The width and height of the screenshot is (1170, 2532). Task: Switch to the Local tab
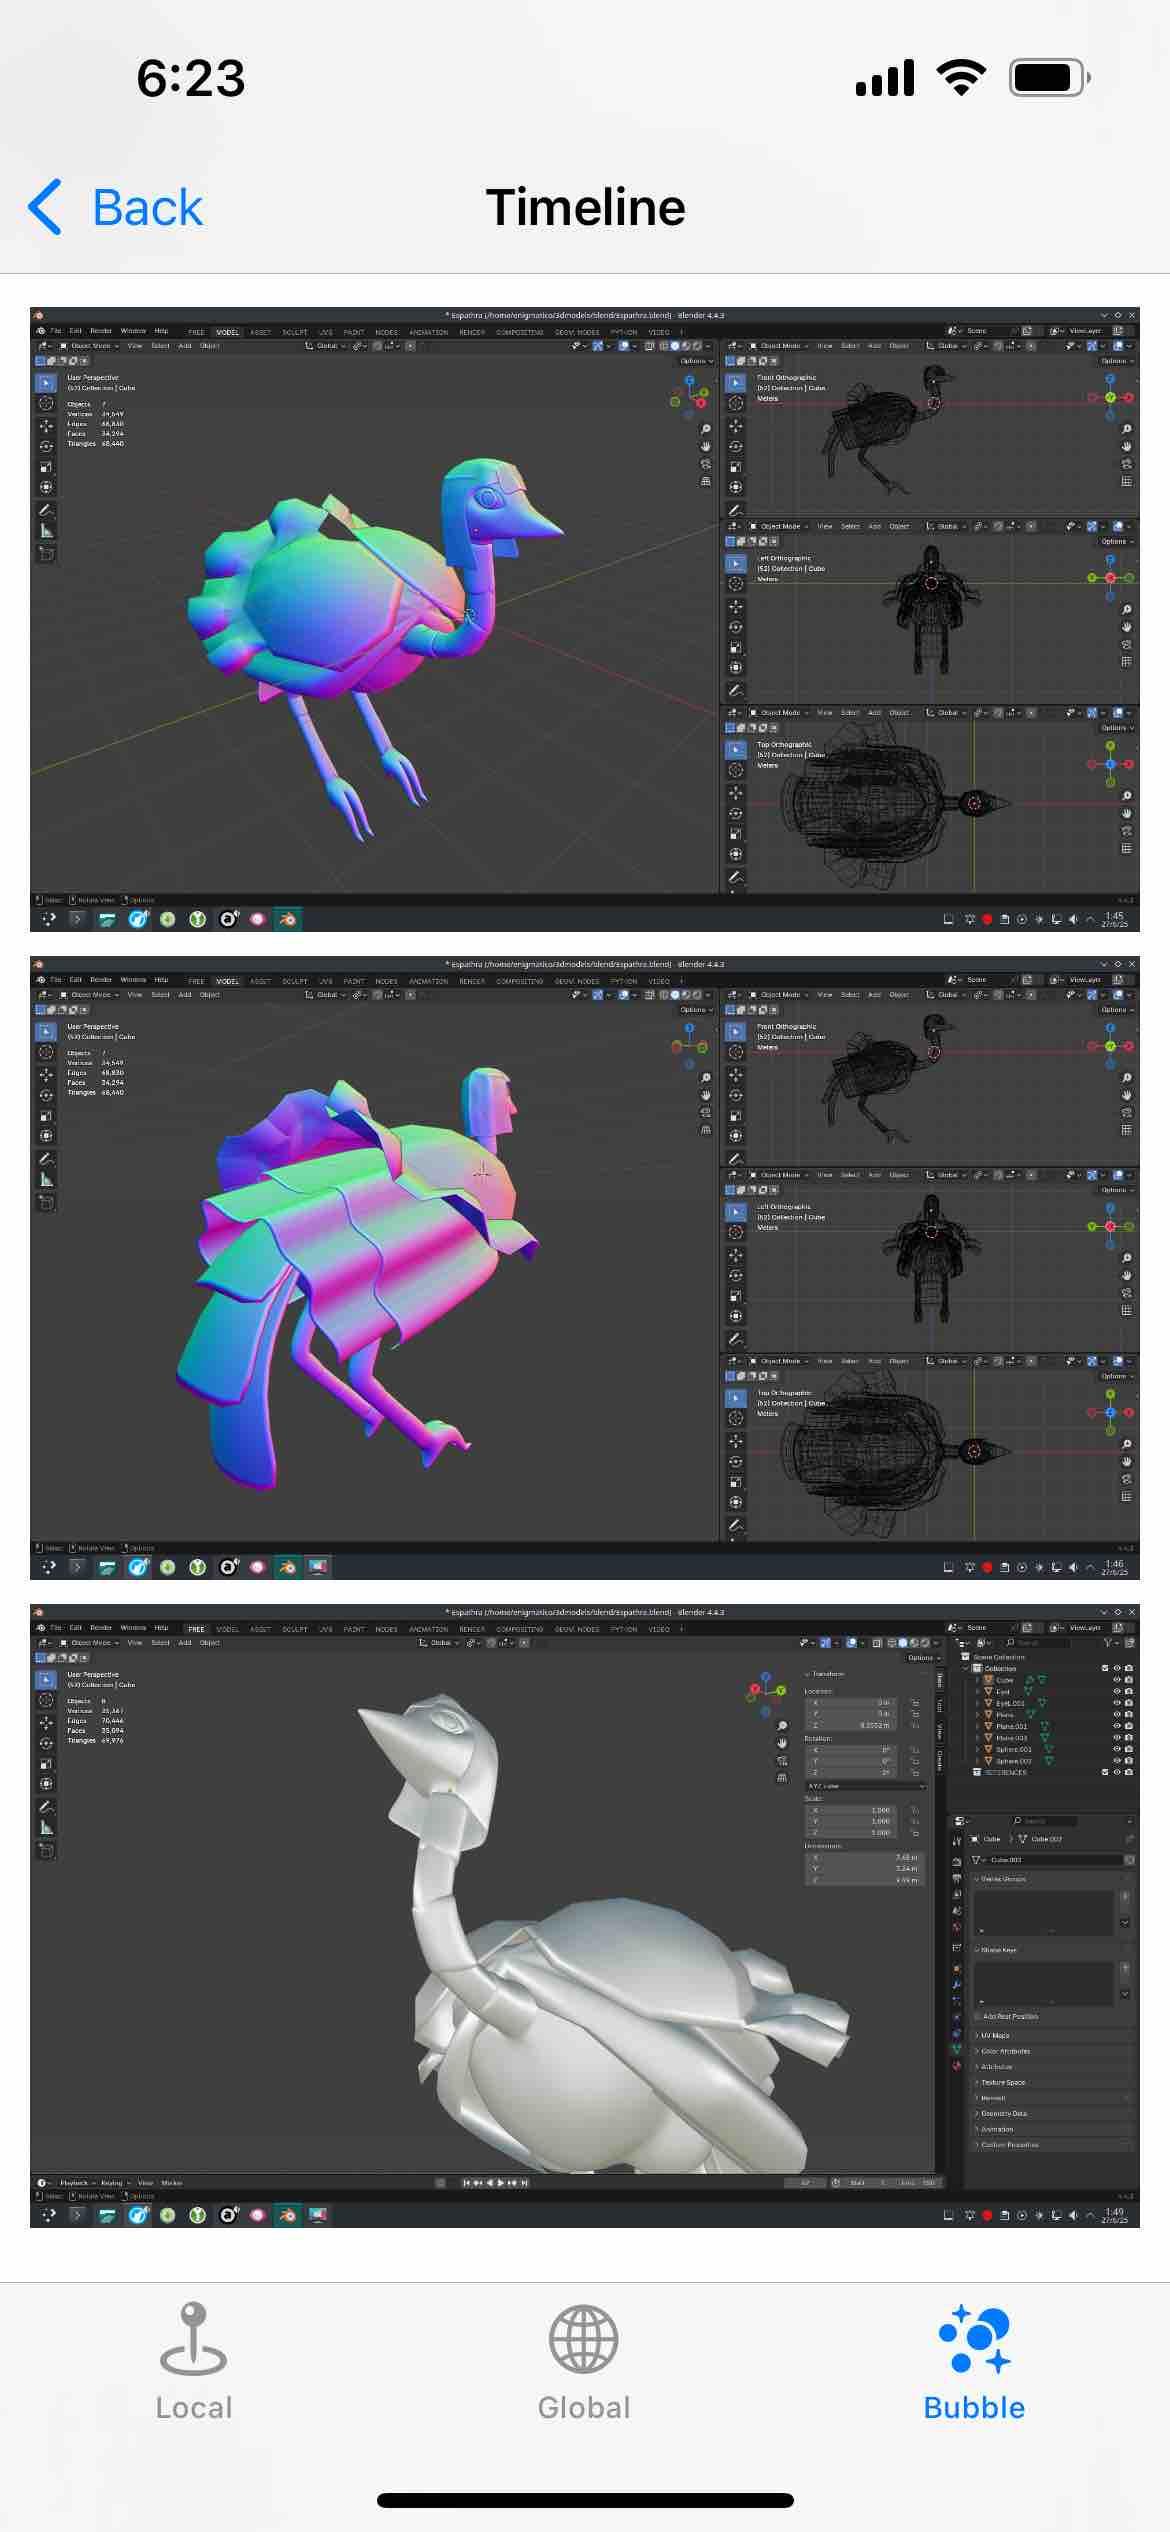tap(194, 2361)
